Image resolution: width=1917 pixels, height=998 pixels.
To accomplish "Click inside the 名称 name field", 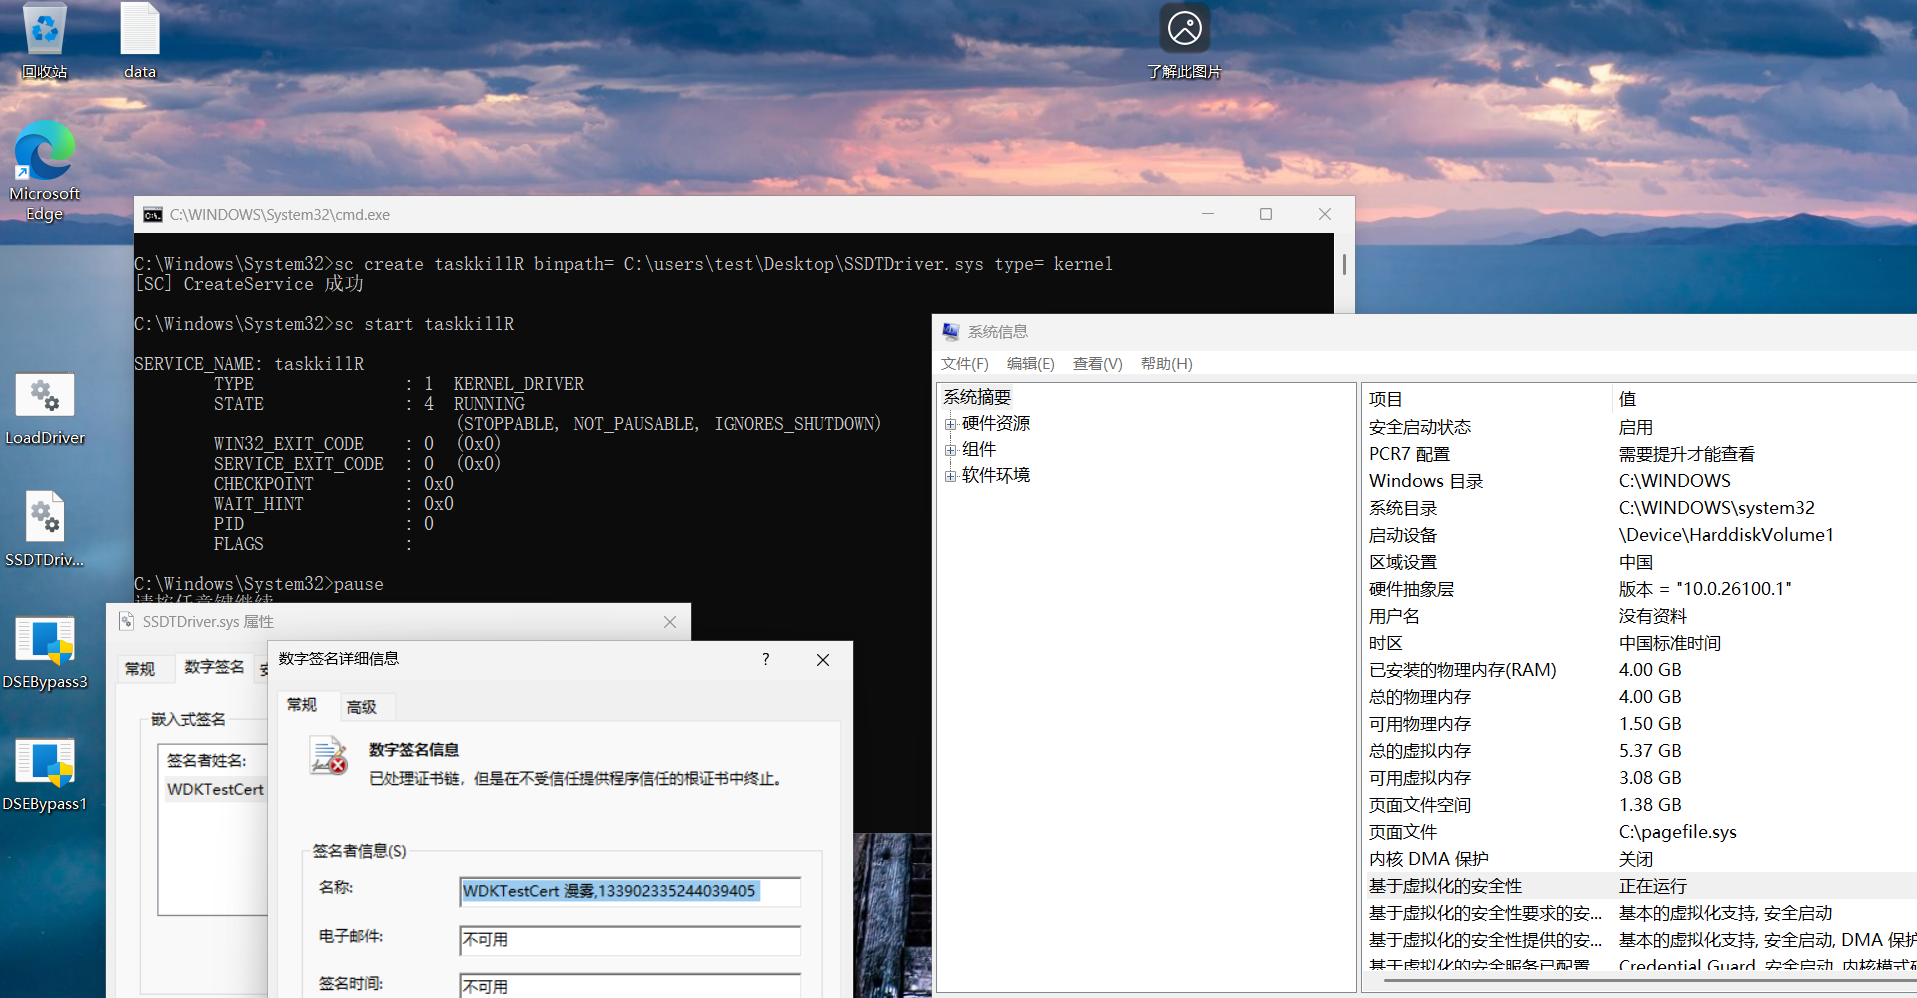I will pos(629,891).
